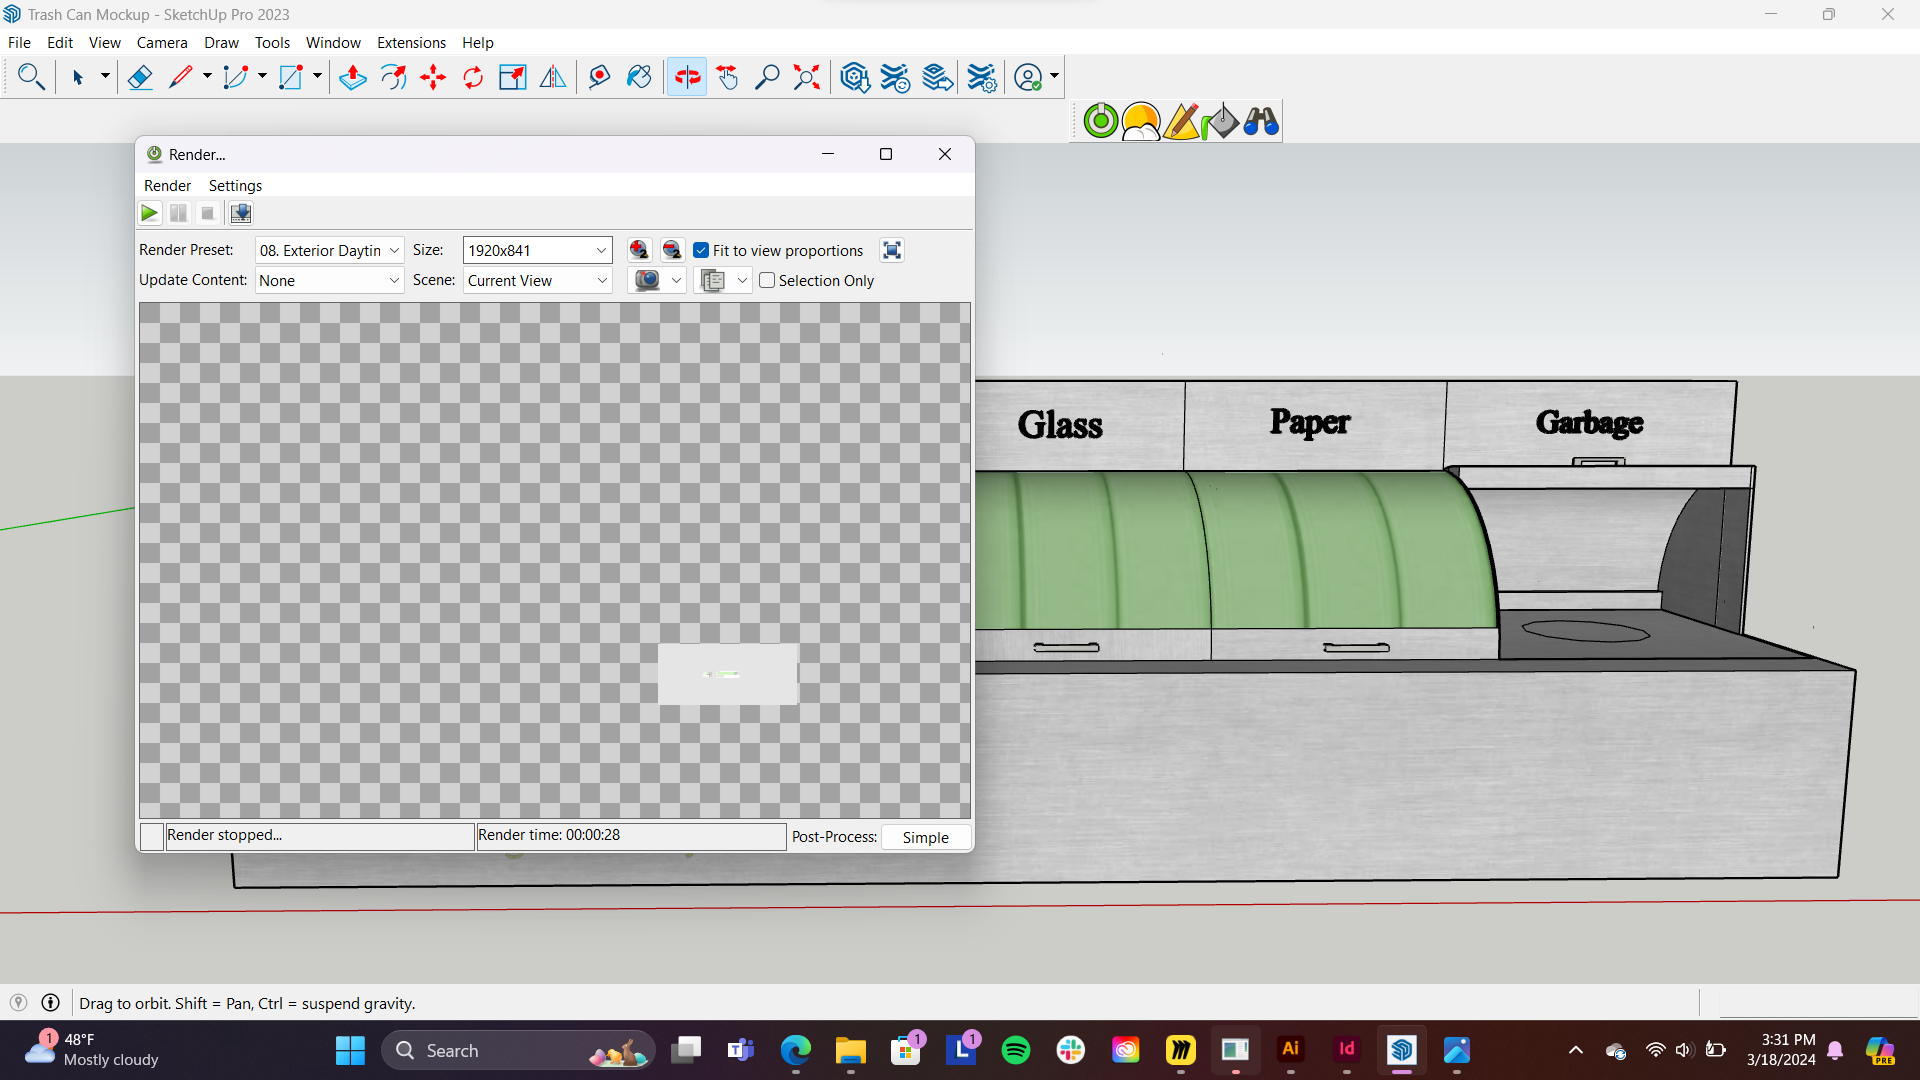The image size is (1920, 1080).
Task: Toggle the render region button
Action: point(893,249)
